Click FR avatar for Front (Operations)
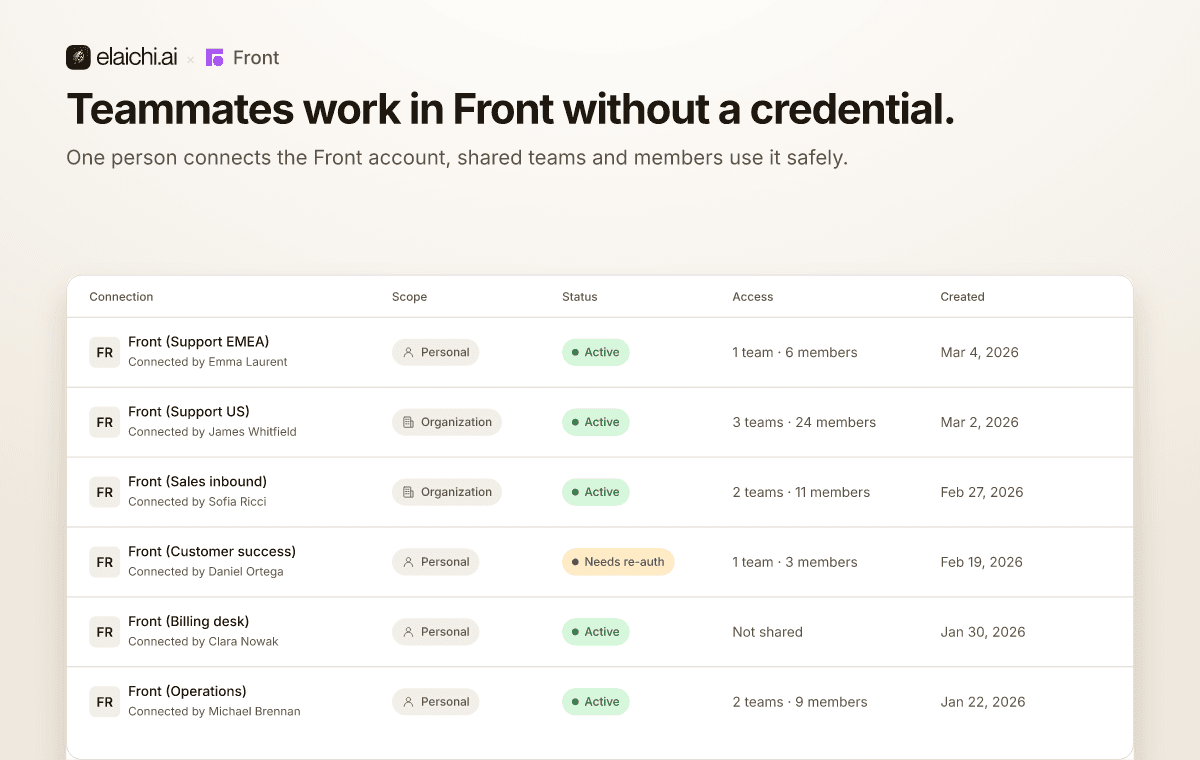Viewport: 1200px width, 760px height. (x=105, y=702)
